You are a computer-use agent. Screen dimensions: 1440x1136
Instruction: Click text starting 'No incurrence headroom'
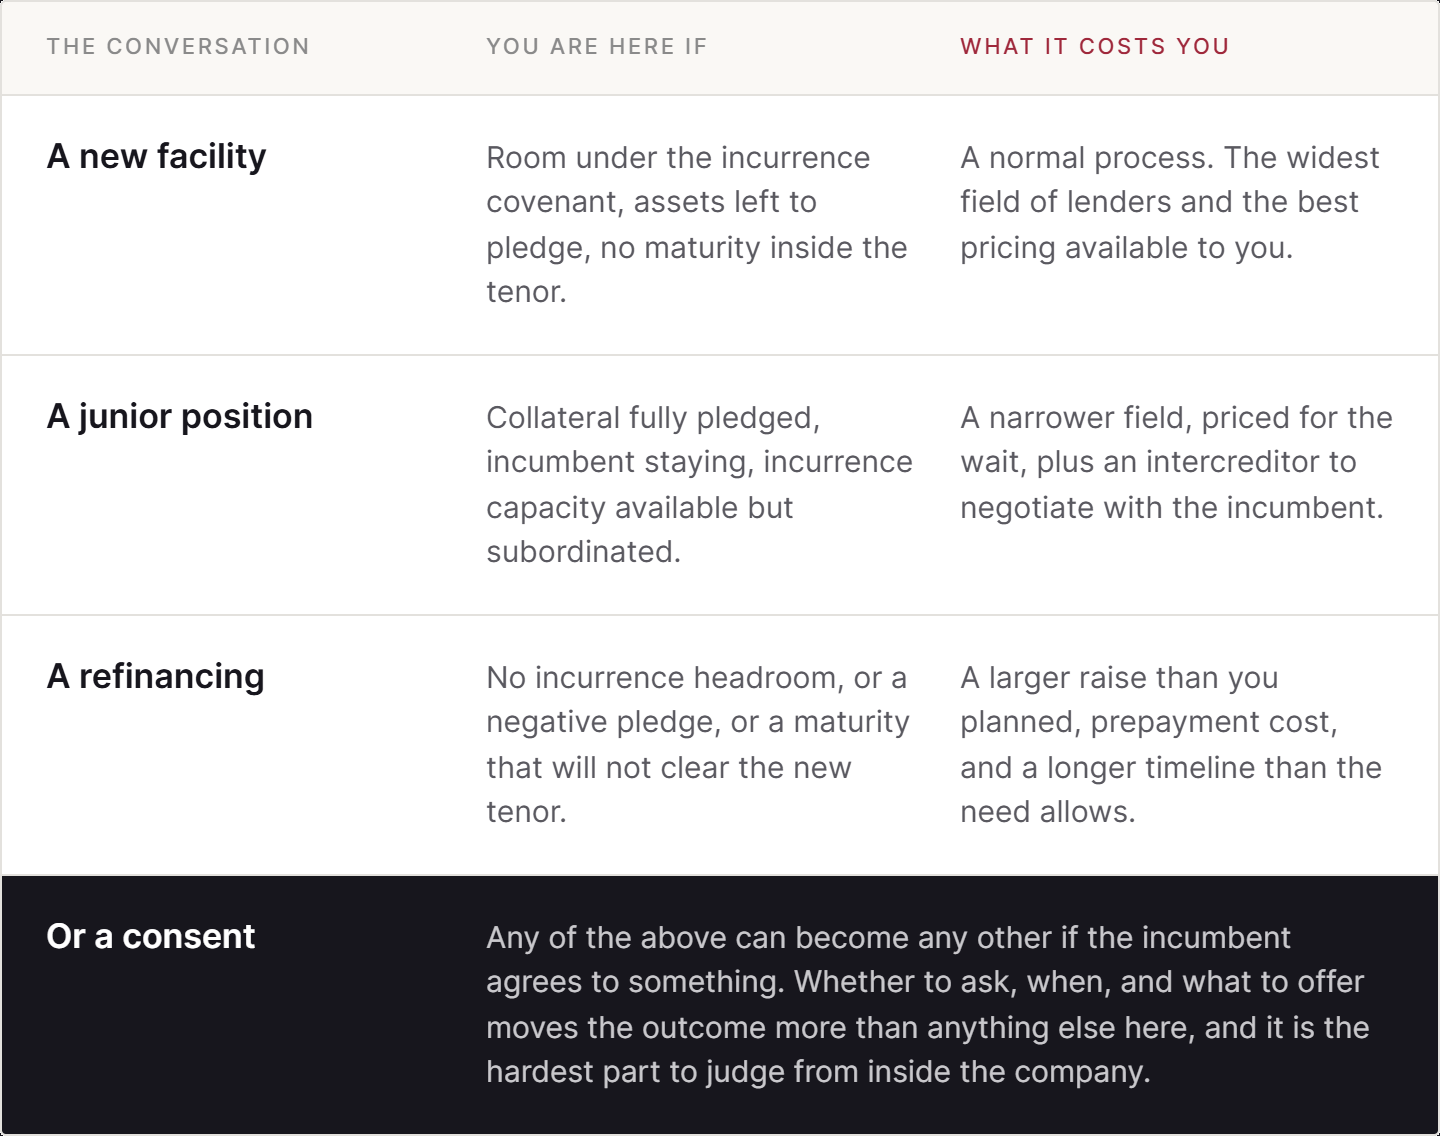(698, 745)
